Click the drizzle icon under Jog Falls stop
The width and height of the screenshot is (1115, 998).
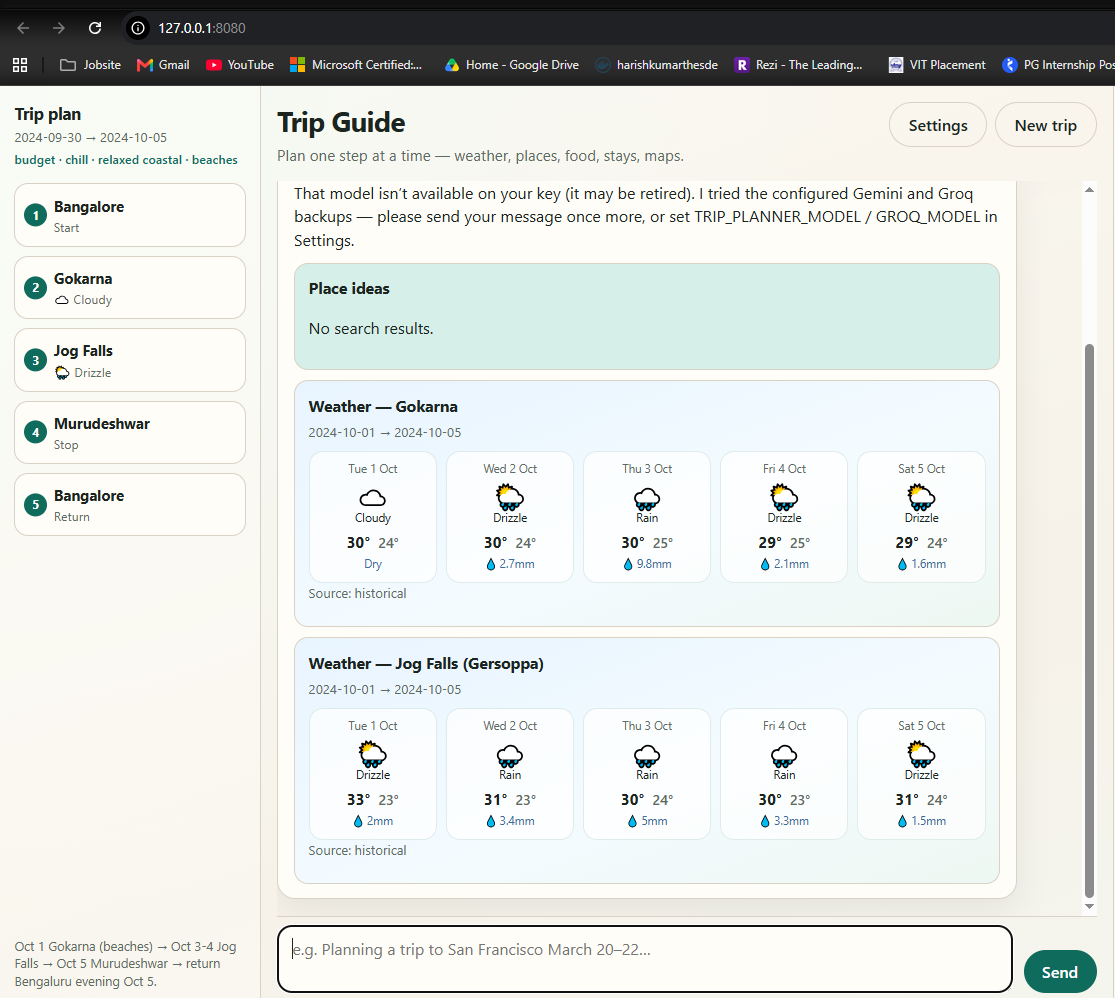[63, 373]
